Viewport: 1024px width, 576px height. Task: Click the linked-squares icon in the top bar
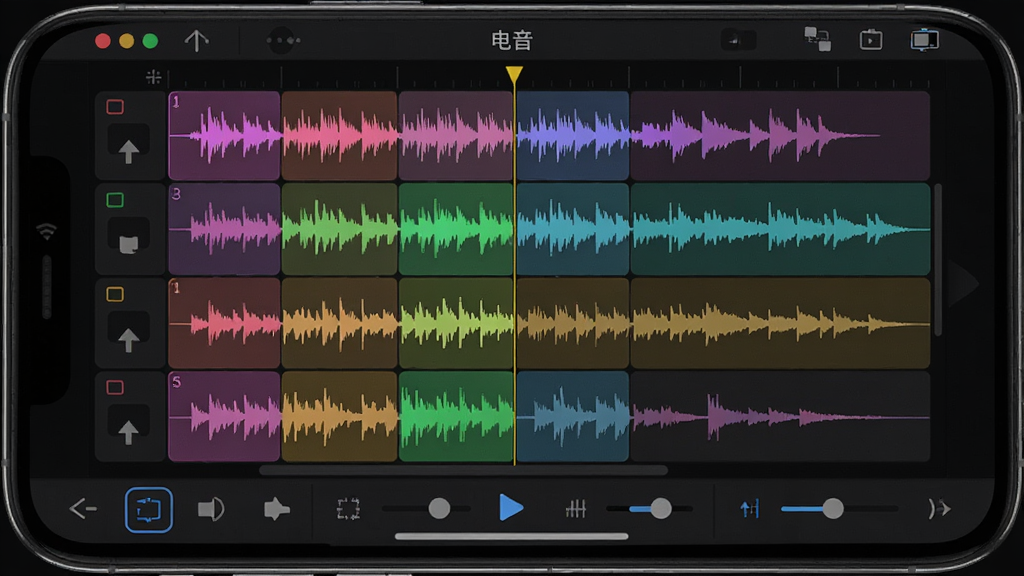point(817,39)
